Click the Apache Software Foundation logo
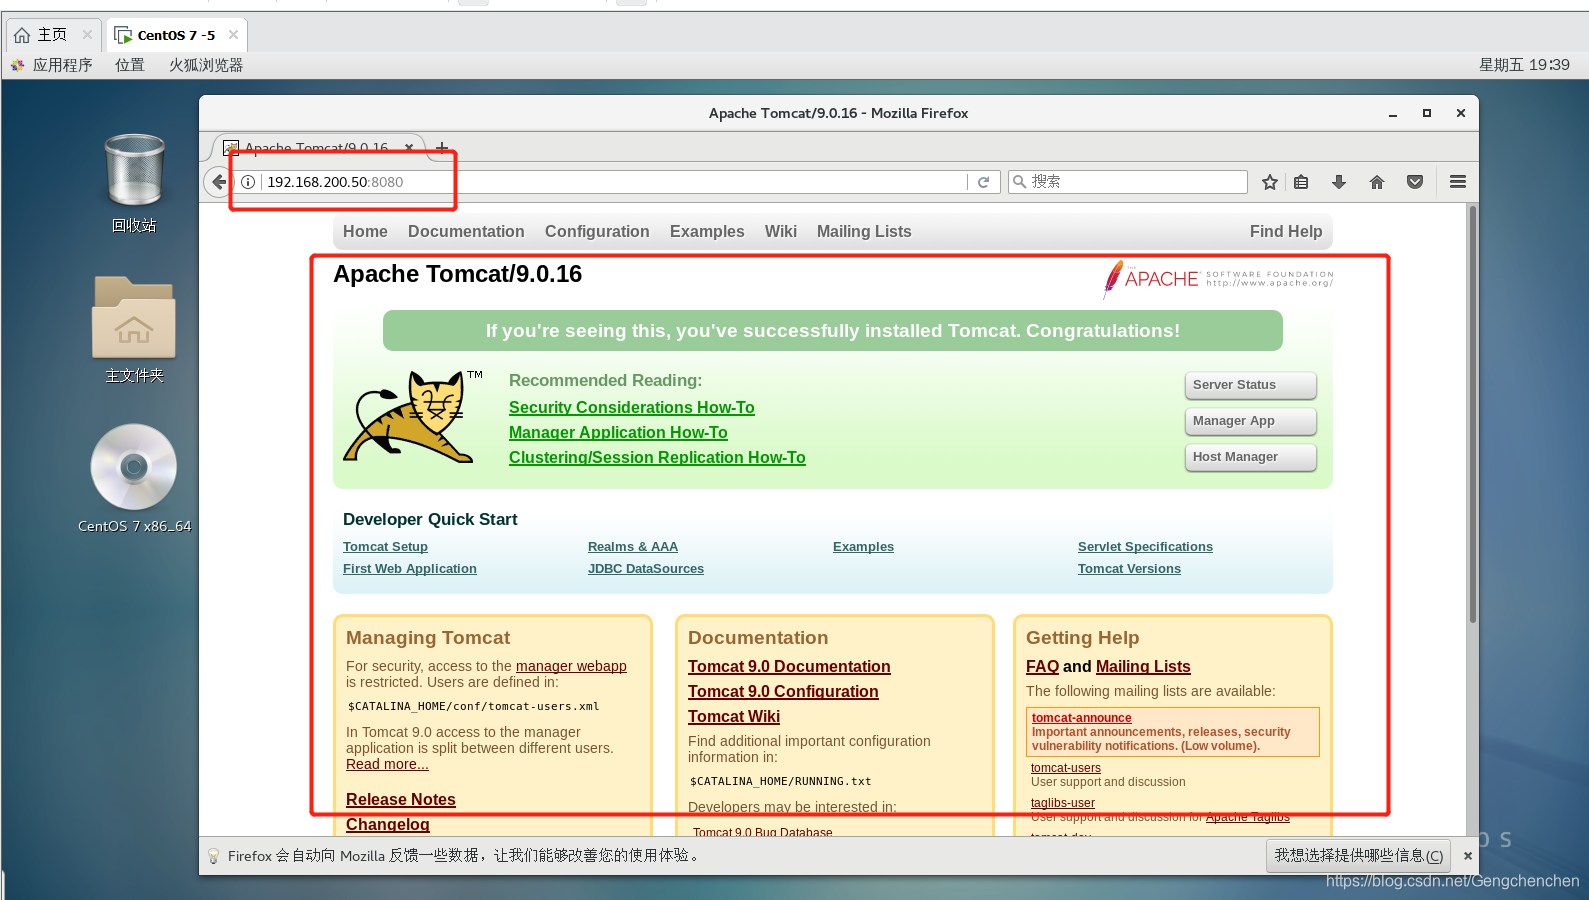This screenshot has width=1589, height=900. pyautogui.click(x=1218, y=279)
